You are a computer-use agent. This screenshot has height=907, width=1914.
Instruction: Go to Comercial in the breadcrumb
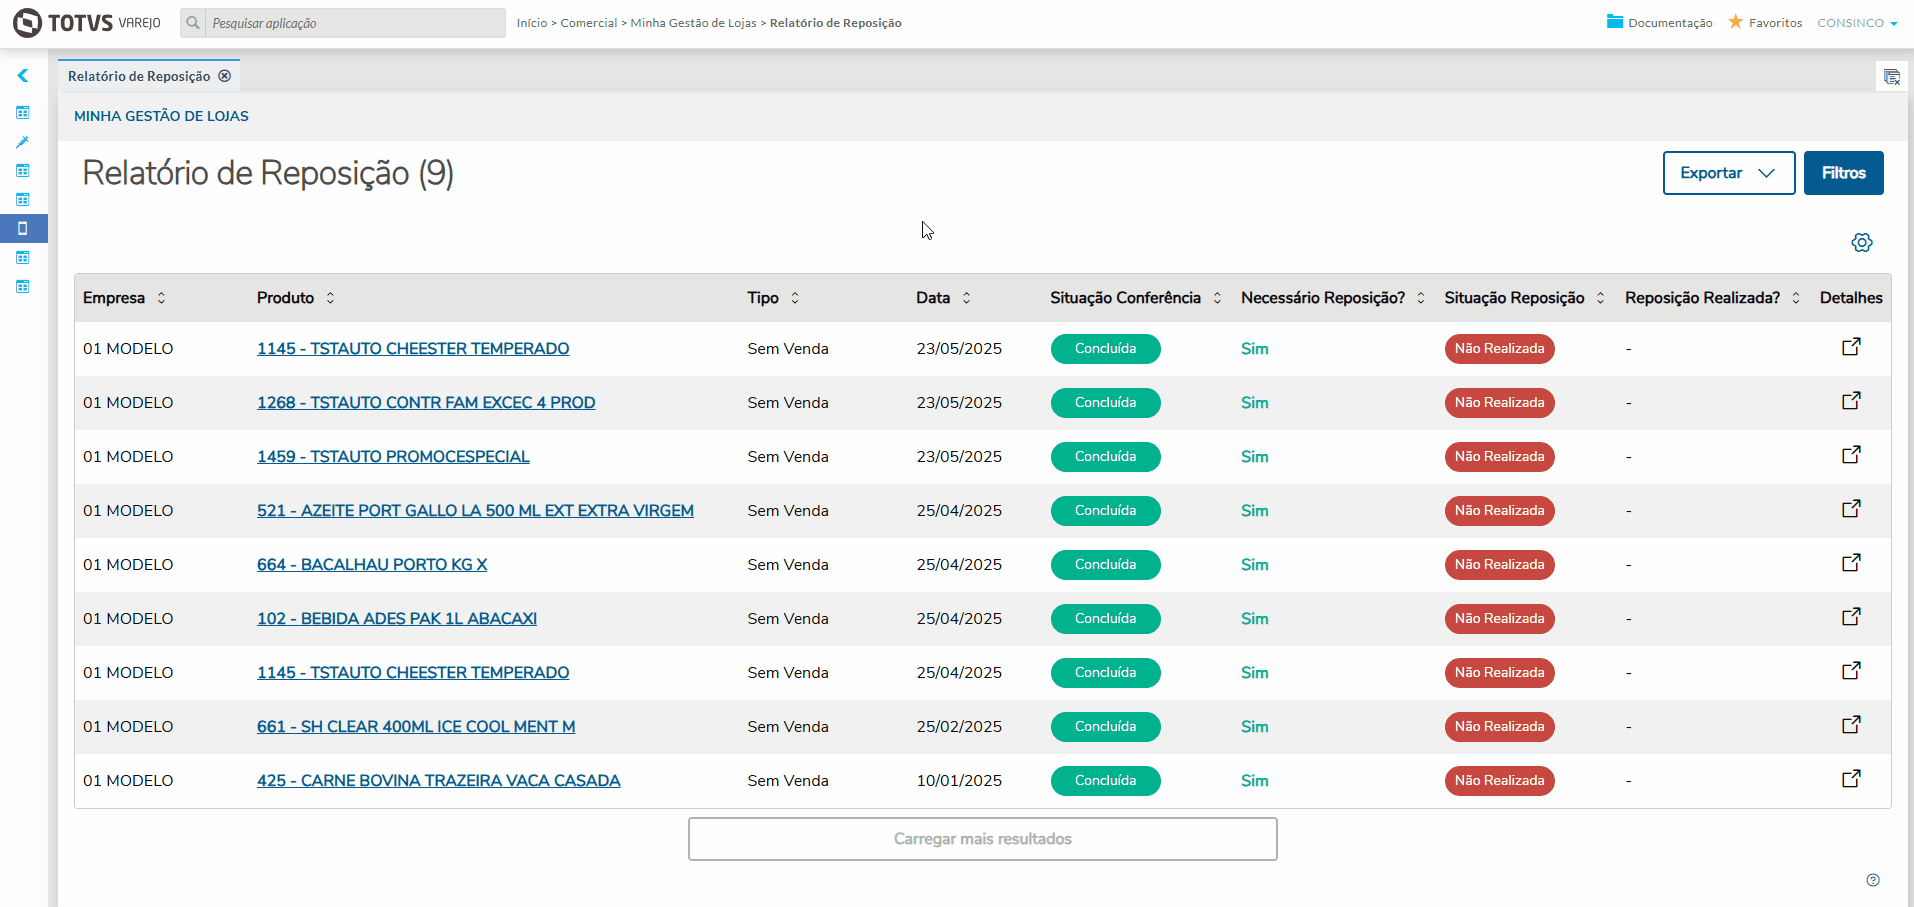[588, 23]
